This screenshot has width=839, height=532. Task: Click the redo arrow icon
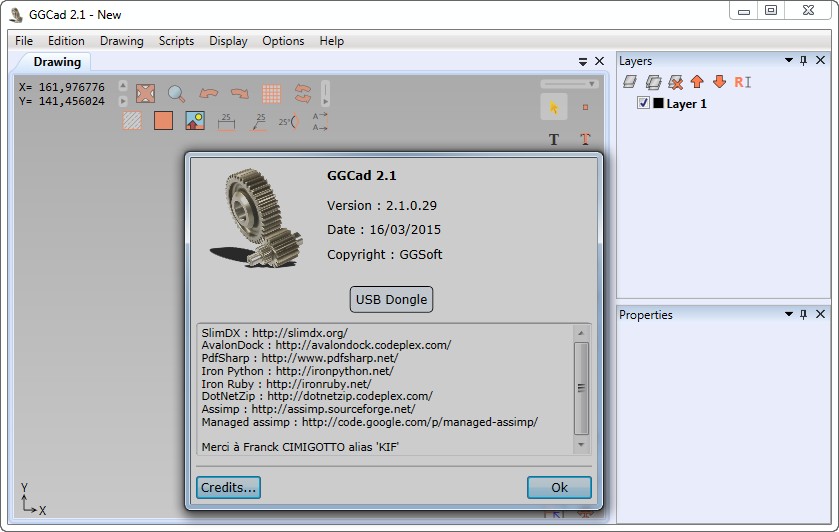click(240, 93)
